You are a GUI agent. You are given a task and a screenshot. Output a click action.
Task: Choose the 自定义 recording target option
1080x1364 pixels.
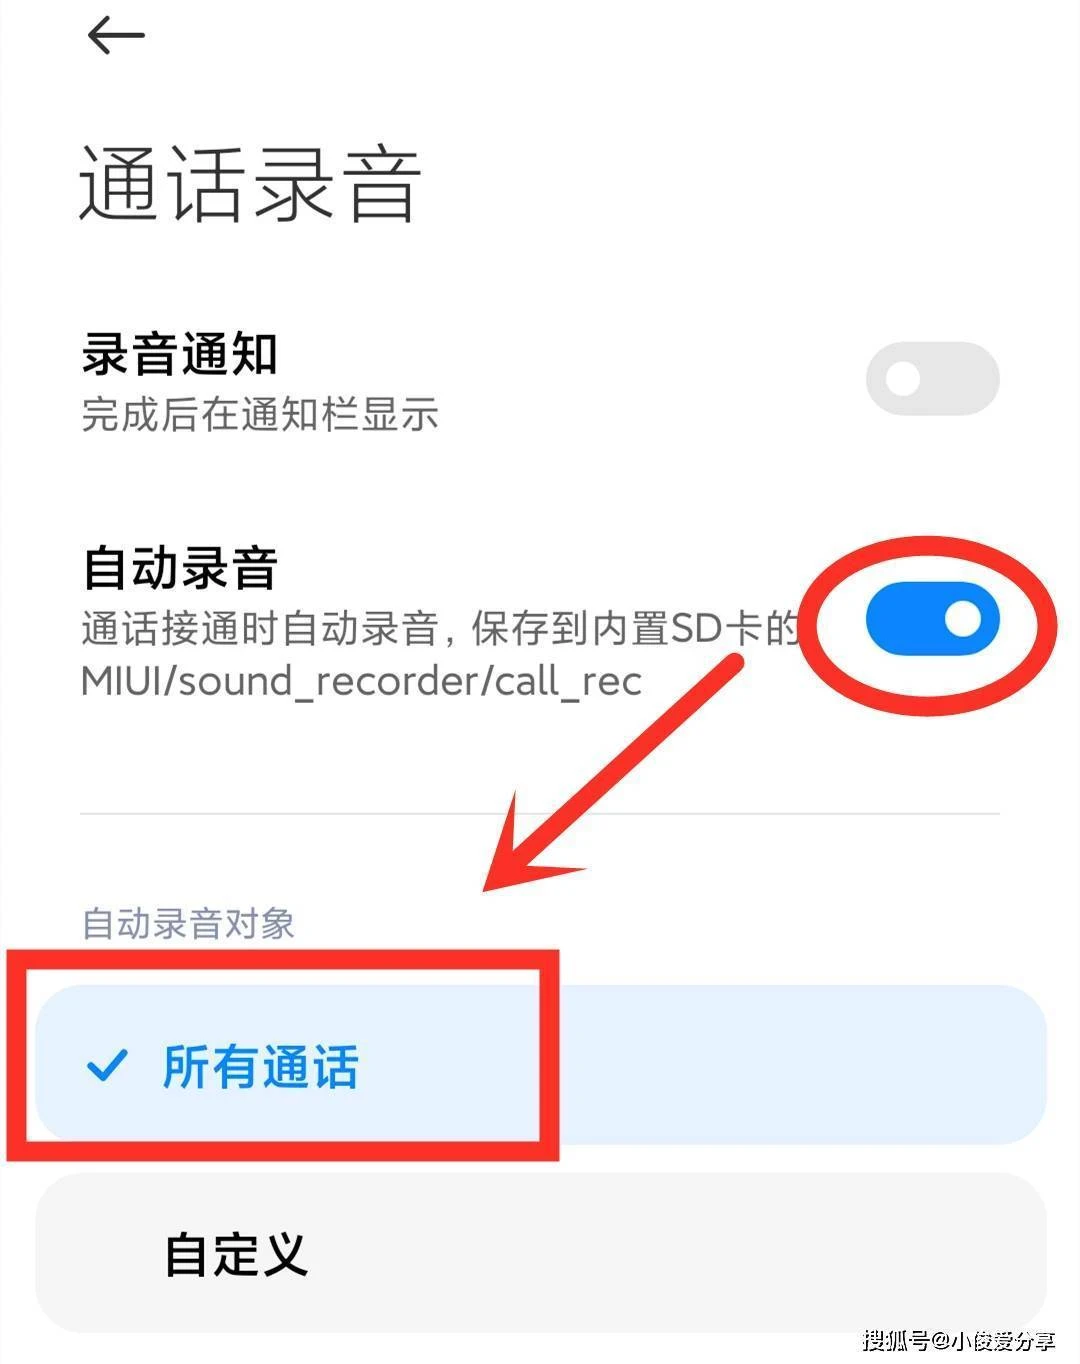(x=540, y=1252)
